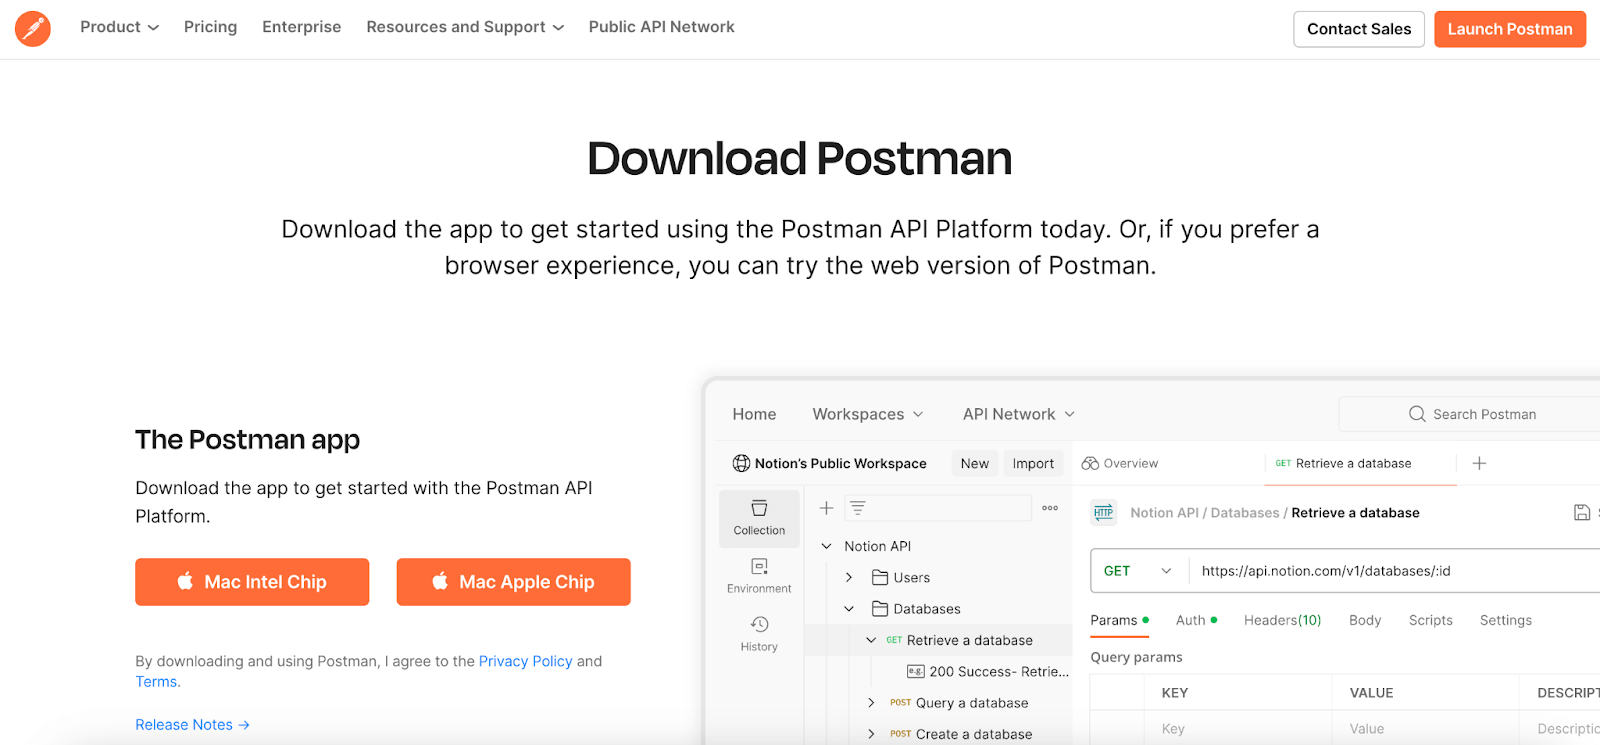Click the filter icon in collection search

(858, 508)
